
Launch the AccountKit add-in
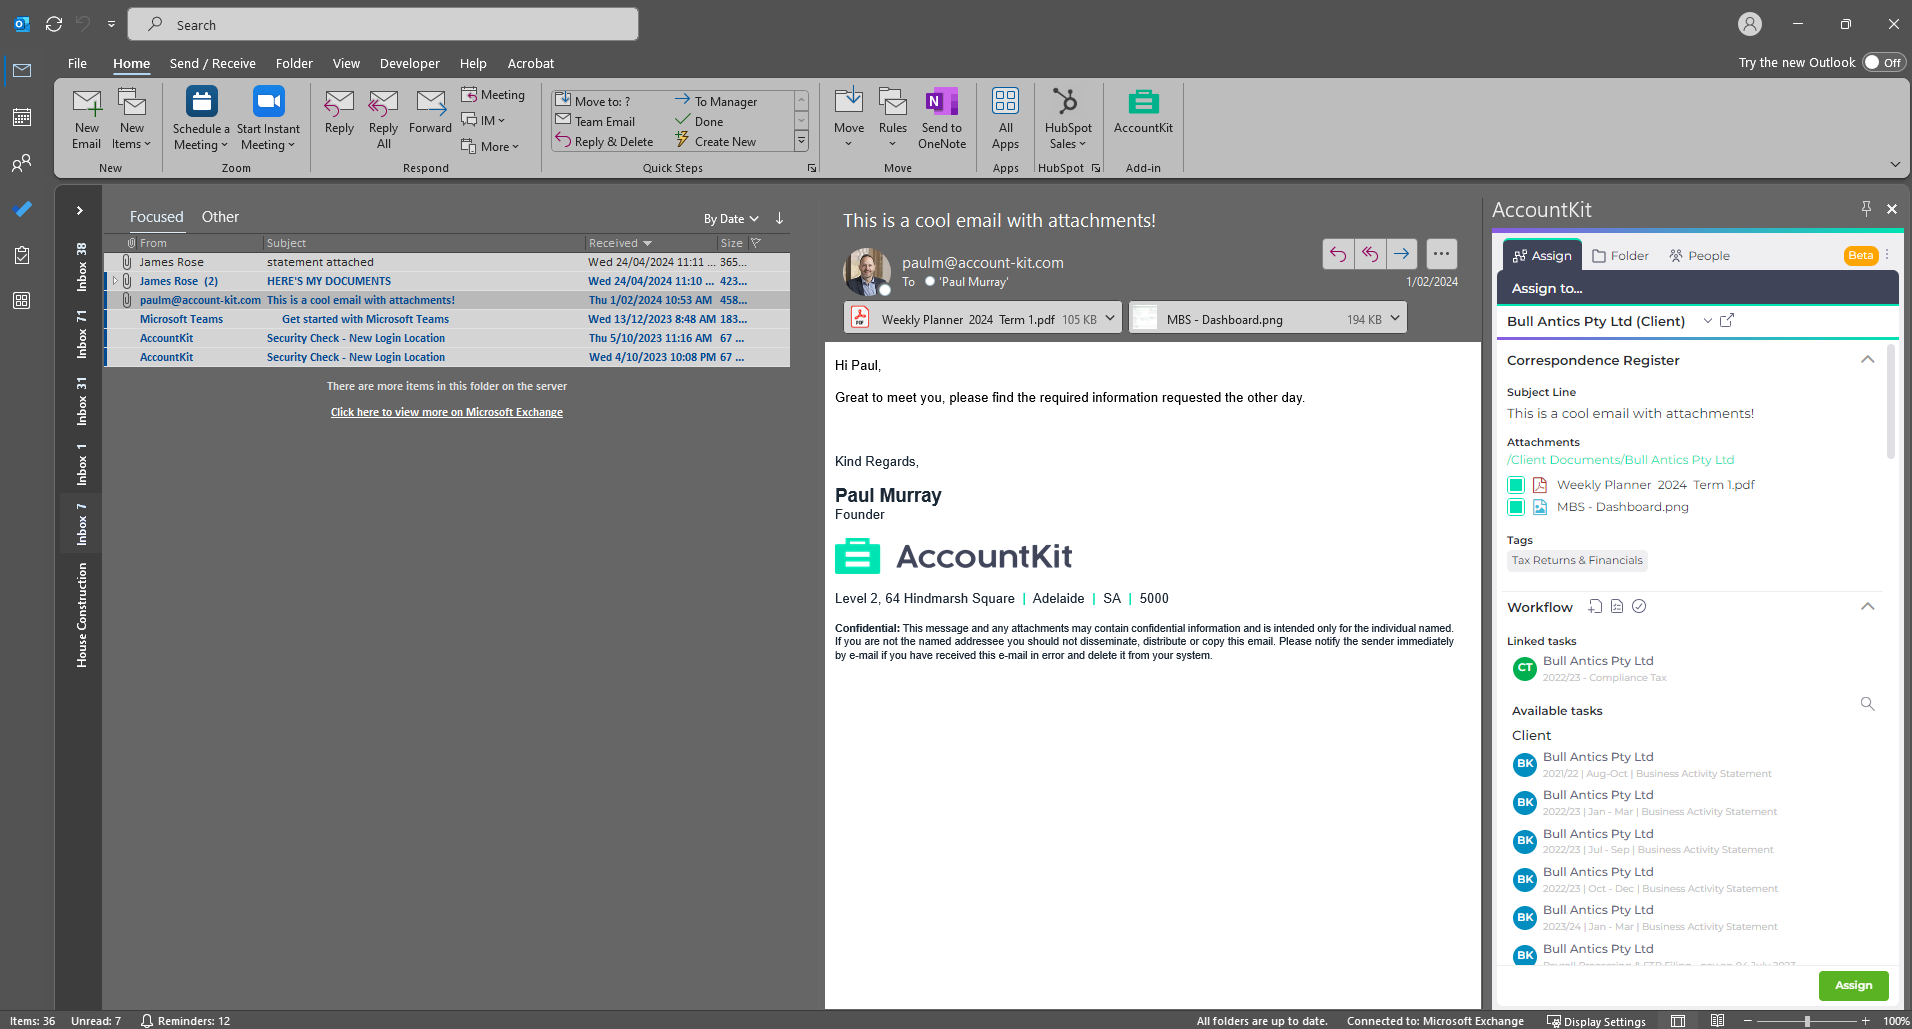[x=1143, y=112]
